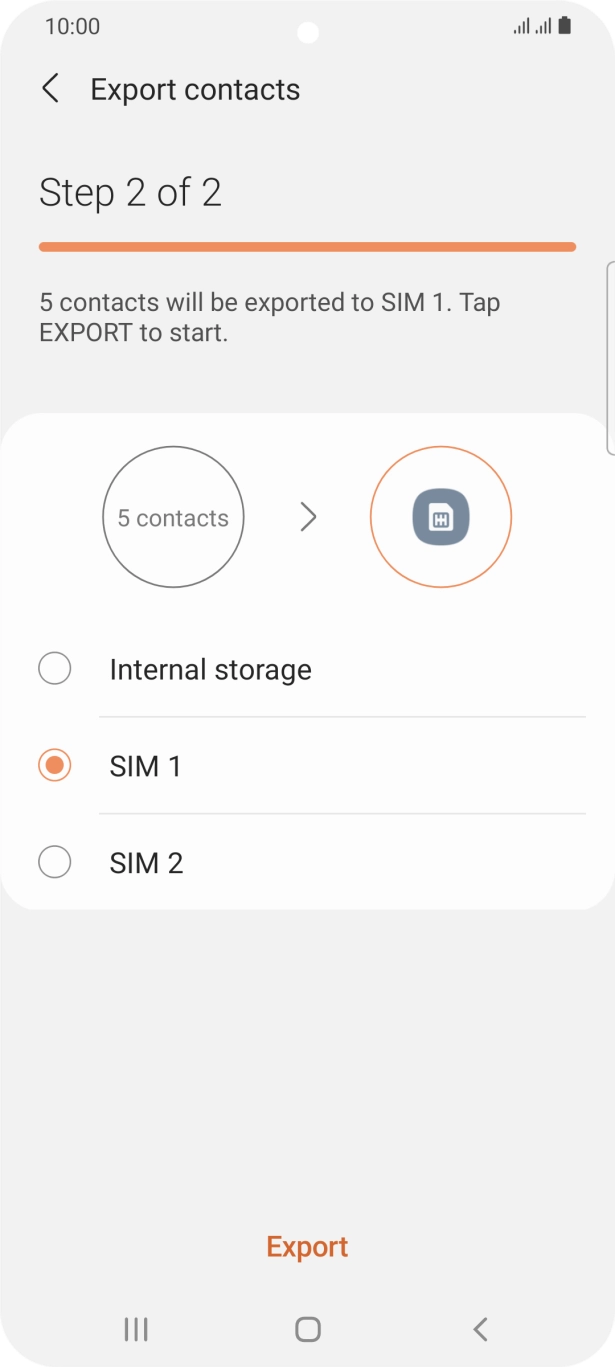Tap the export description text
The height and width of the screenshot is (1367, 615).
point(270,317)
